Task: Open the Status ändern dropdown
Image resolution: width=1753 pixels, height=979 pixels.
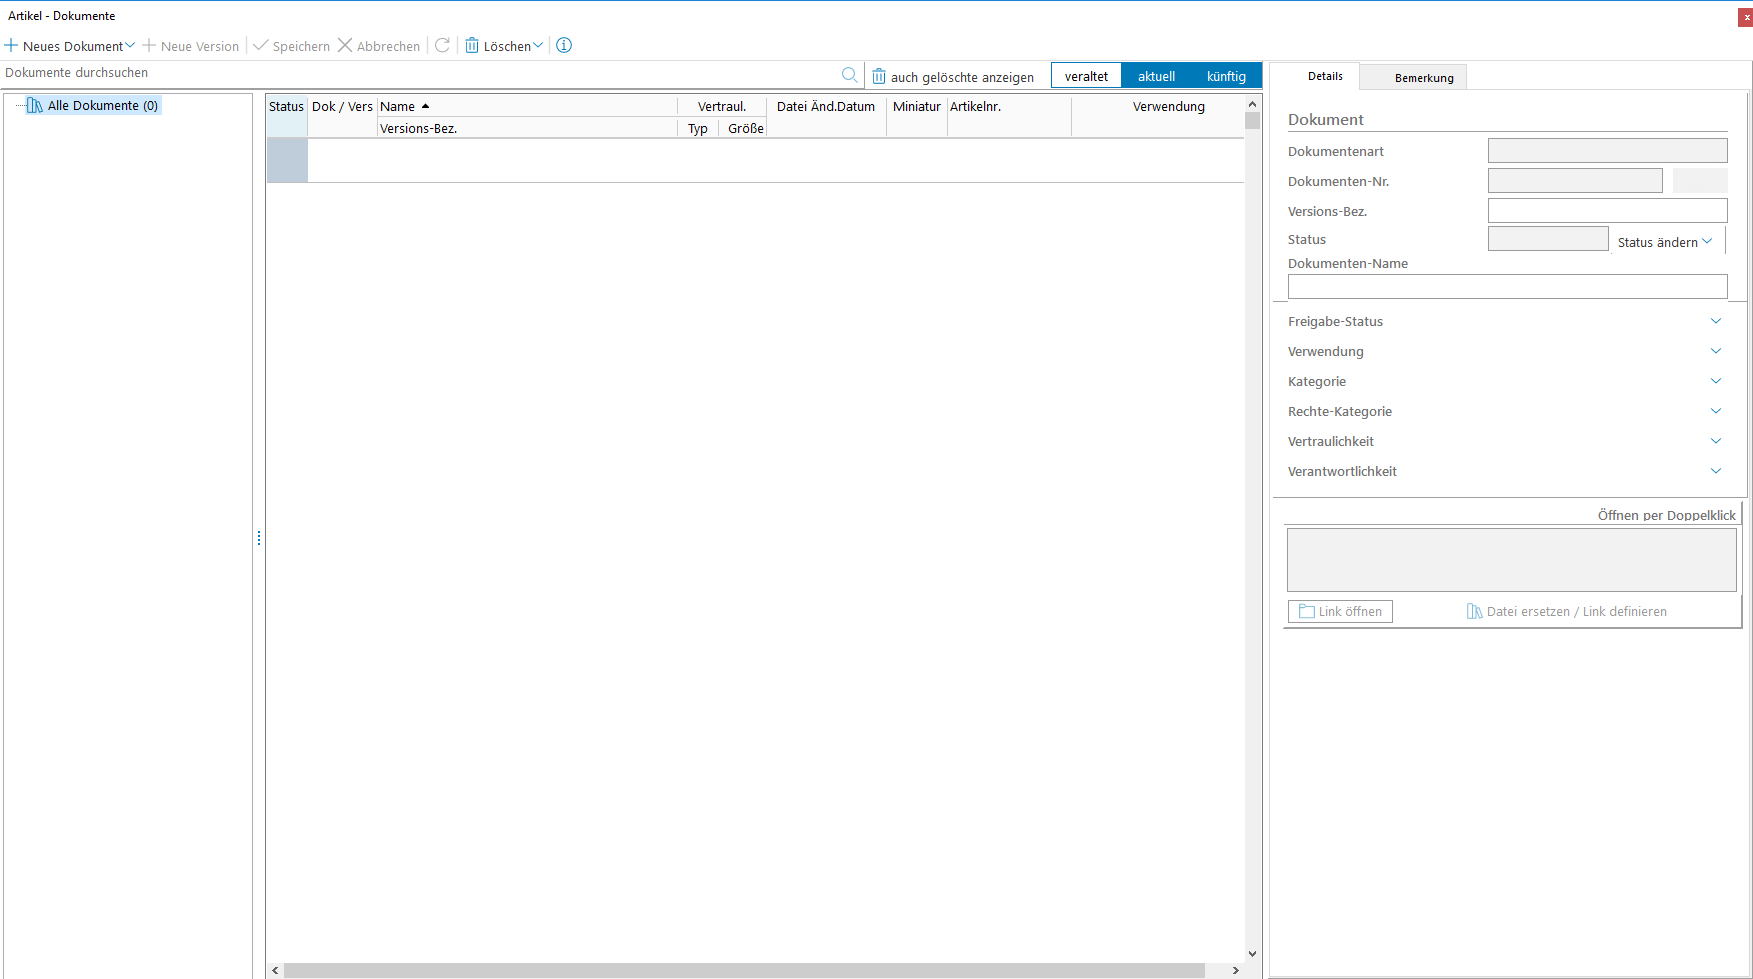Action: [x=1665, y=242]
